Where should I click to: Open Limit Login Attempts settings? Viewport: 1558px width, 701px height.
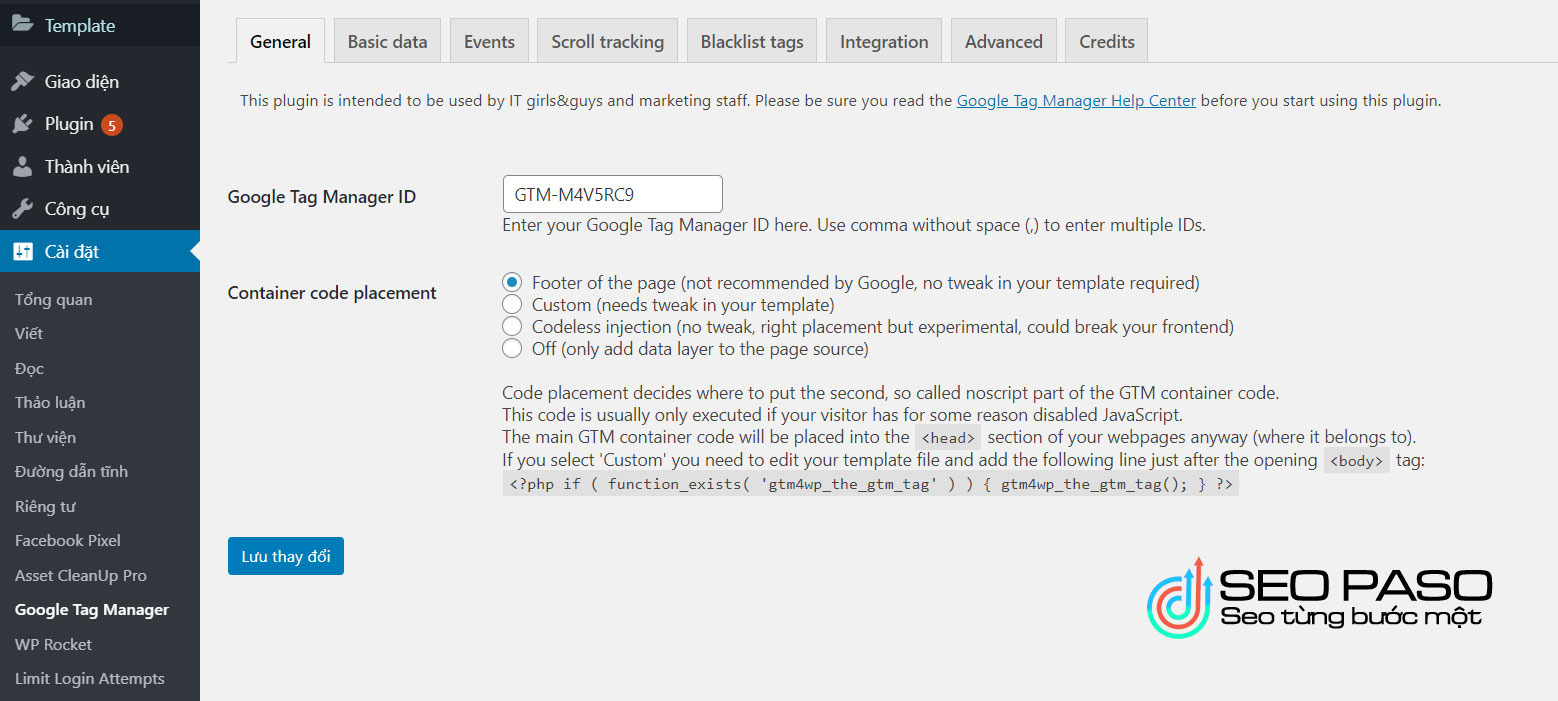point(90,678)
